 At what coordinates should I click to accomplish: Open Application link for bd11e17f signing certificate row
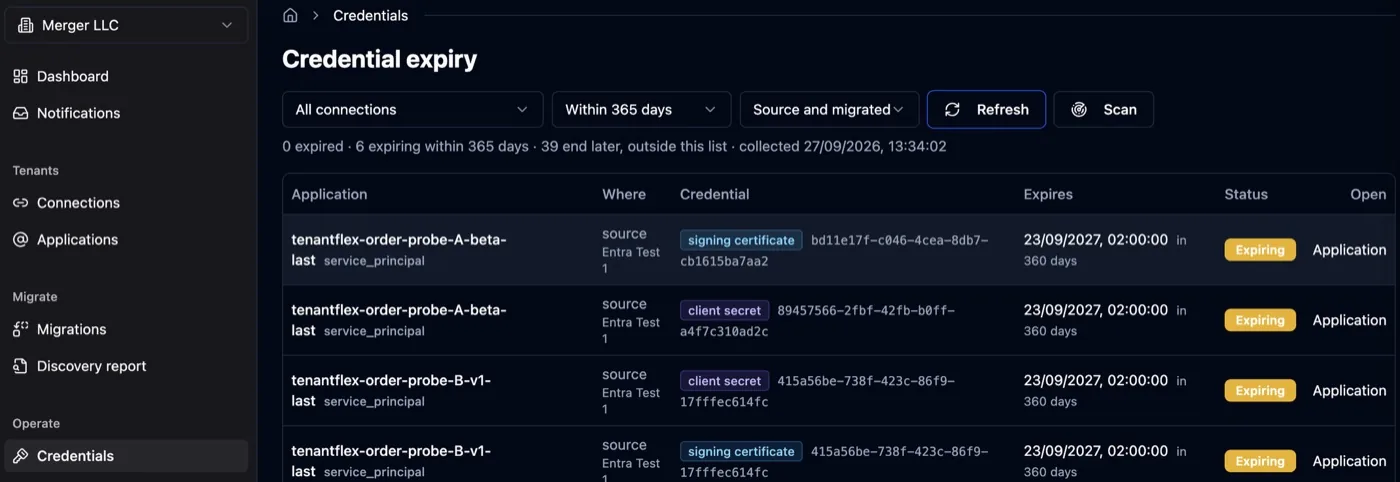coord(1349,250)
